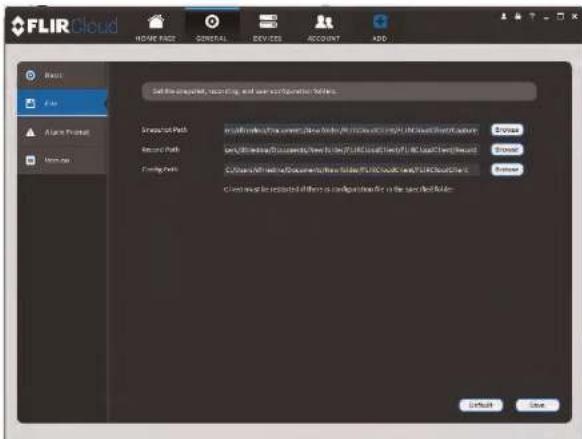Click the Record Path input field
This screenshot has height=439, width=582.
[351, 150]
